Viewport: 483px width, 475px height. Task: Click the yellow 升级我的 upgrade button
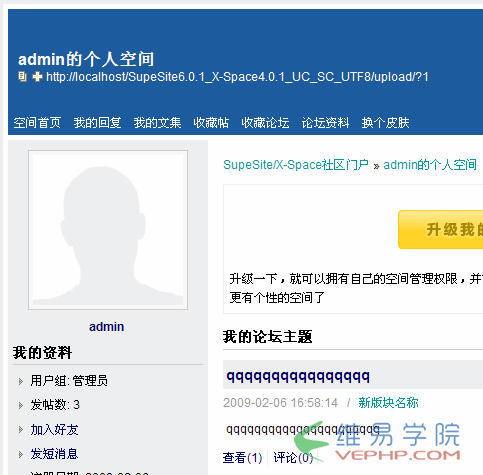click(441, 229)
